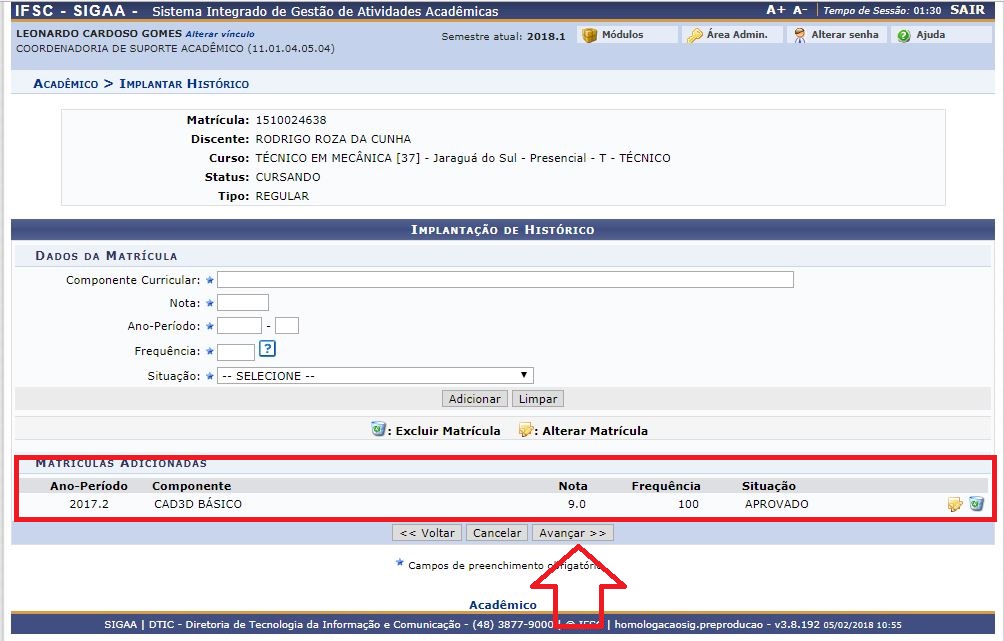This screenshot has width=1004, height=641.
Task: Click the Avançar >> button
Action: point(572,533)
